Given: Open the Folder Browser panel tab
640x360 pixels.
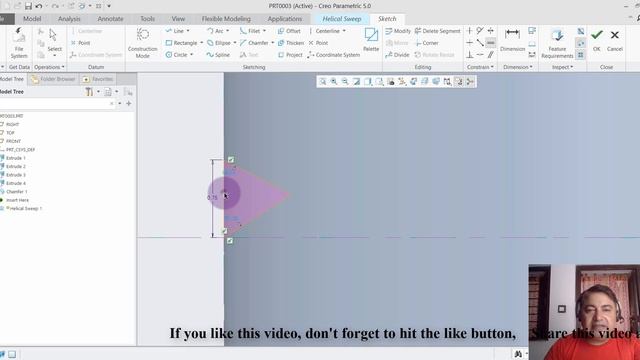Looking at the screenshot, I should coord(53,79).
